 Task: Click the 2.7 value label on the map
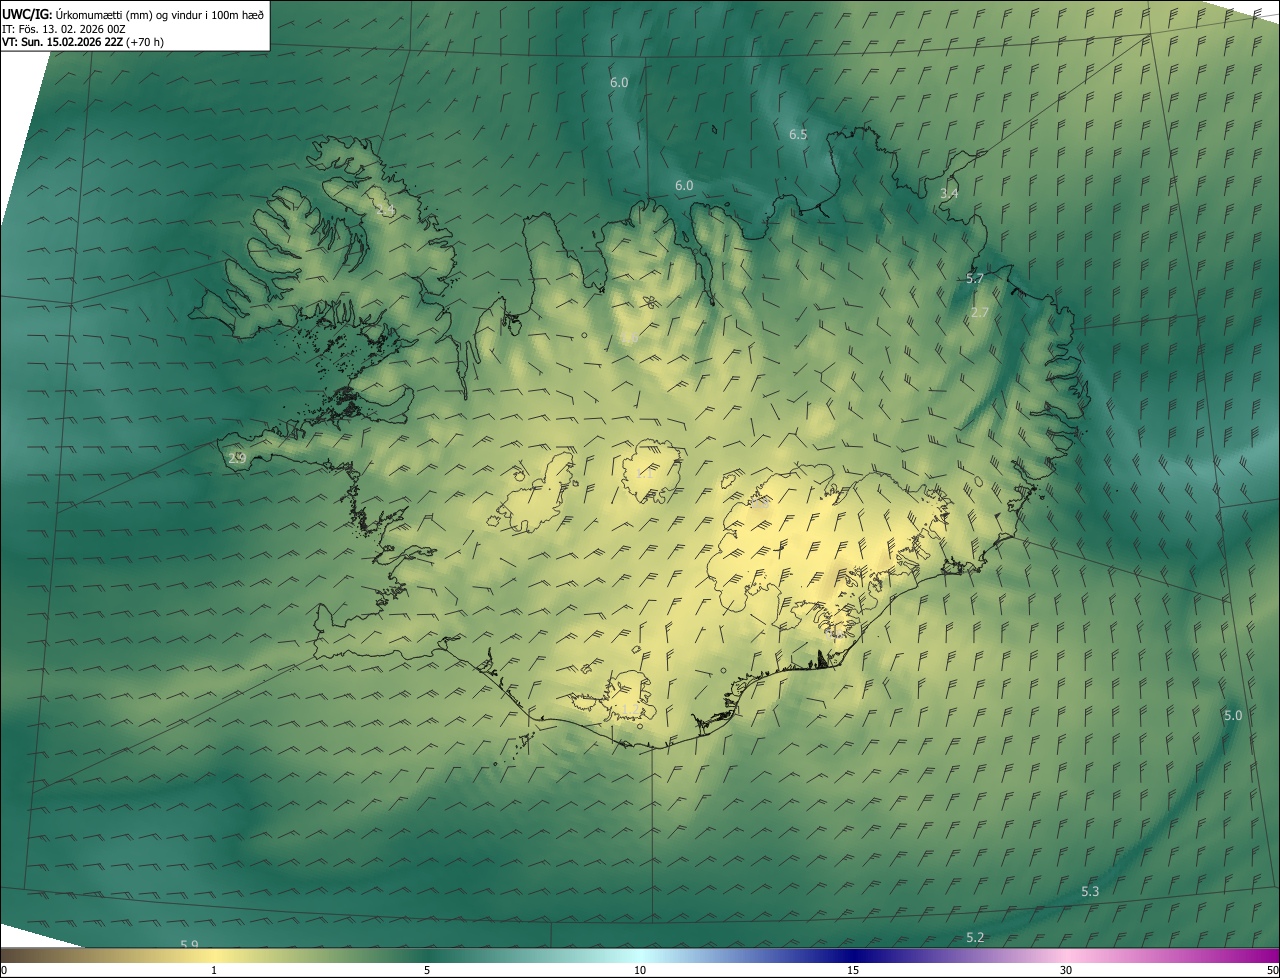[980, 312]
